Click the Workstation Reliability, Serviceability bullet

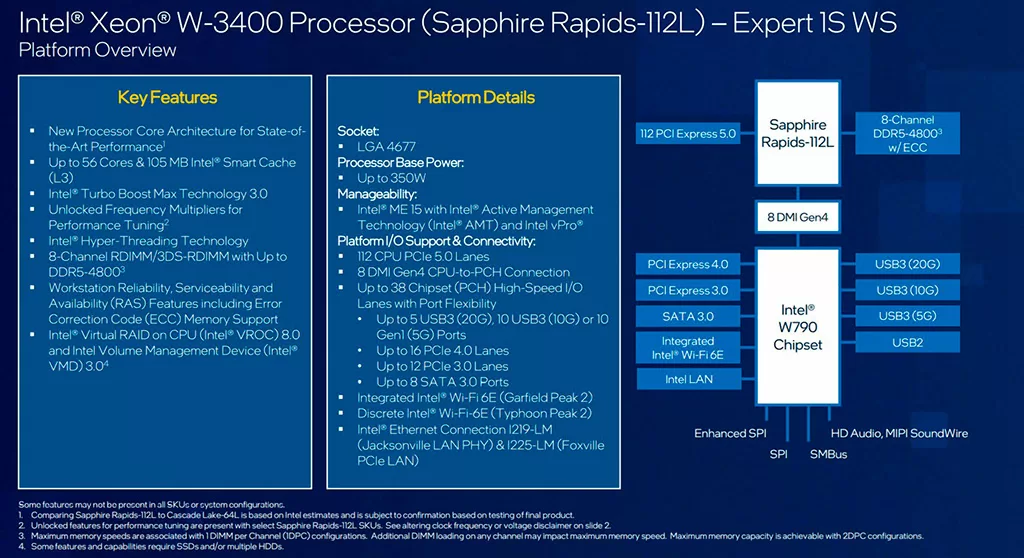[165, 303]
